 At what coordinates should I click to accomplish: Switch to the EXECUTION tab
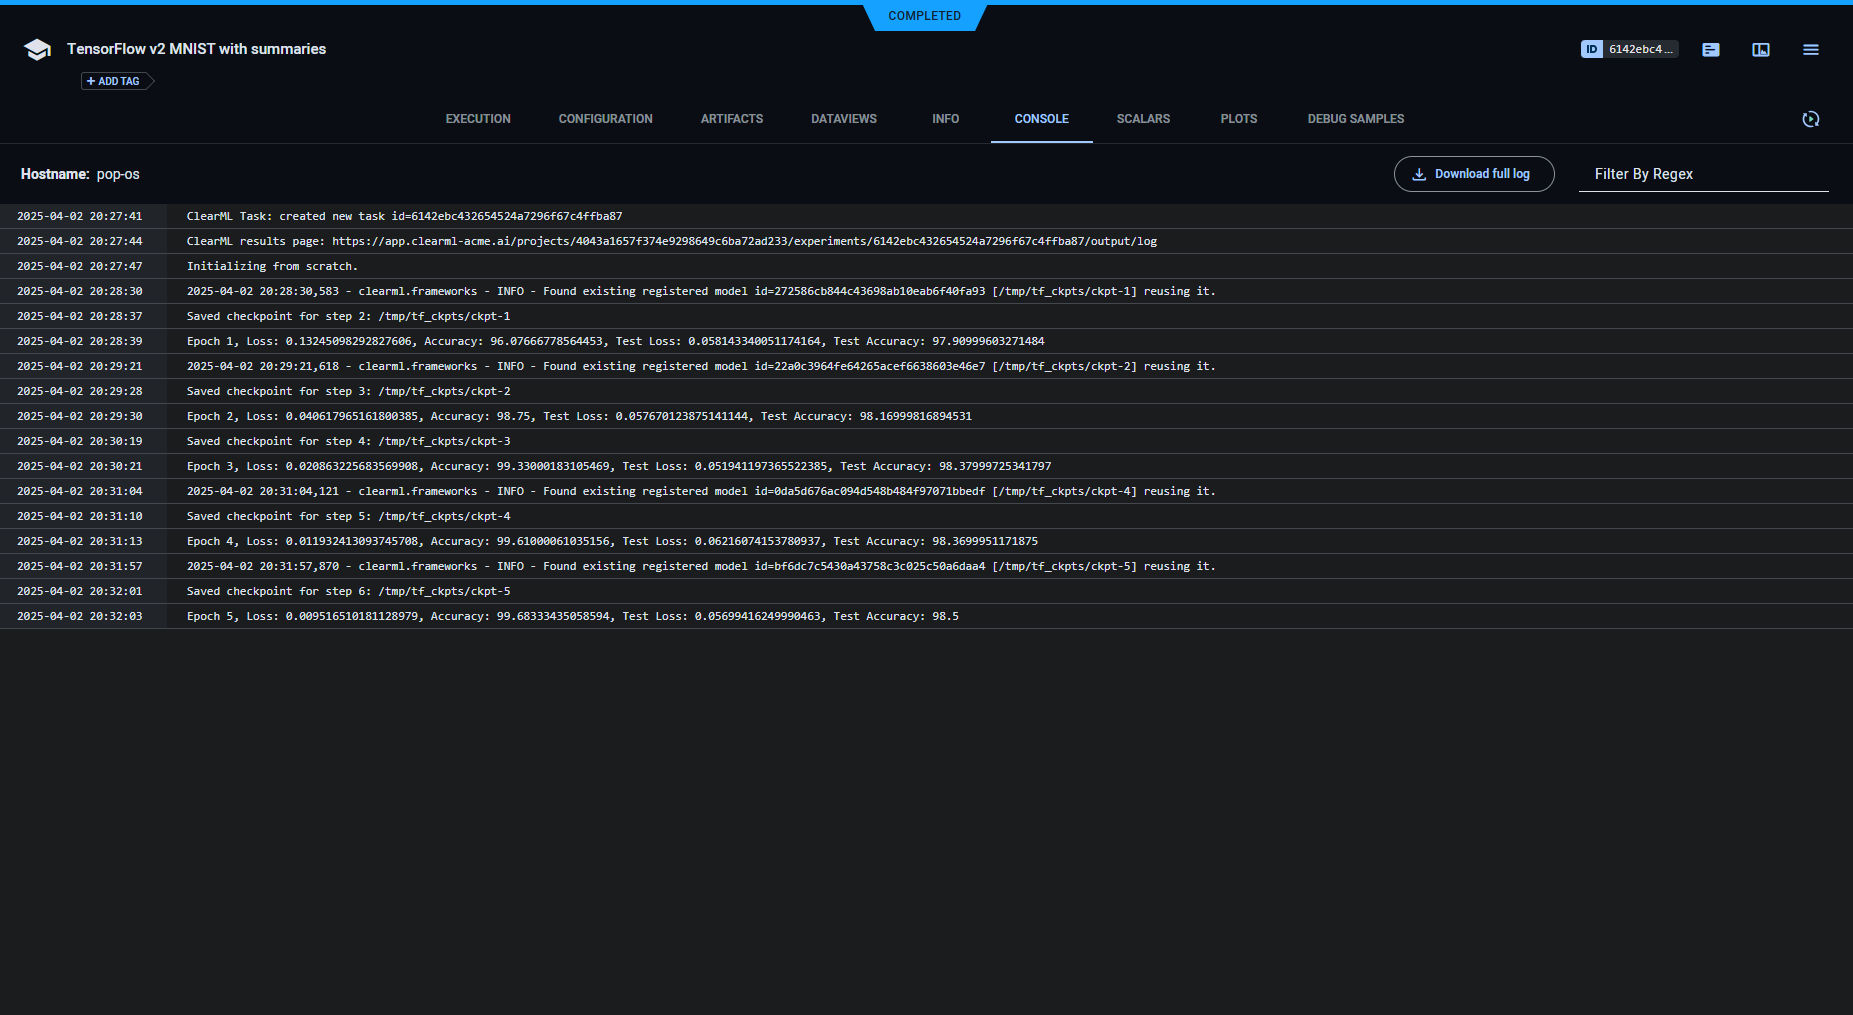pyautogui.click(x=477, y=119)
